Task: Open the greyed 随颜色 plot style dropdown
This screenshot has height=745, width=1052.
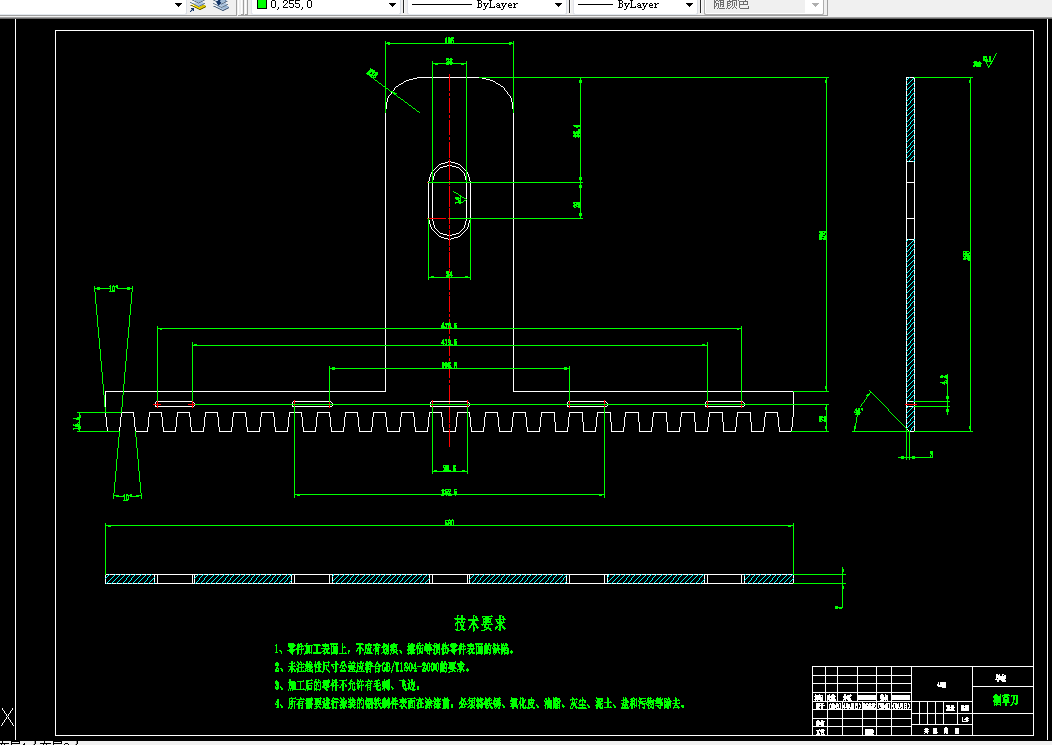Action: 765,5
